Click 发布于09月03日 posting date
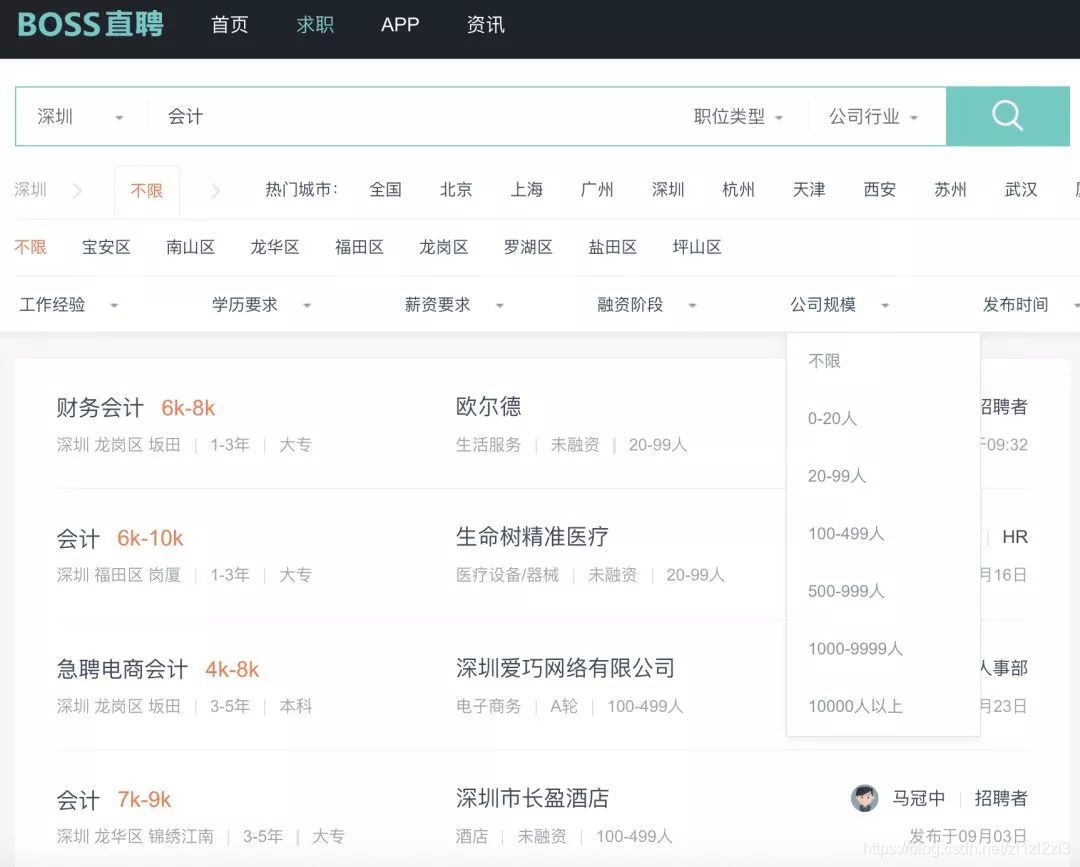1080x867 pixels. (968, 836)
